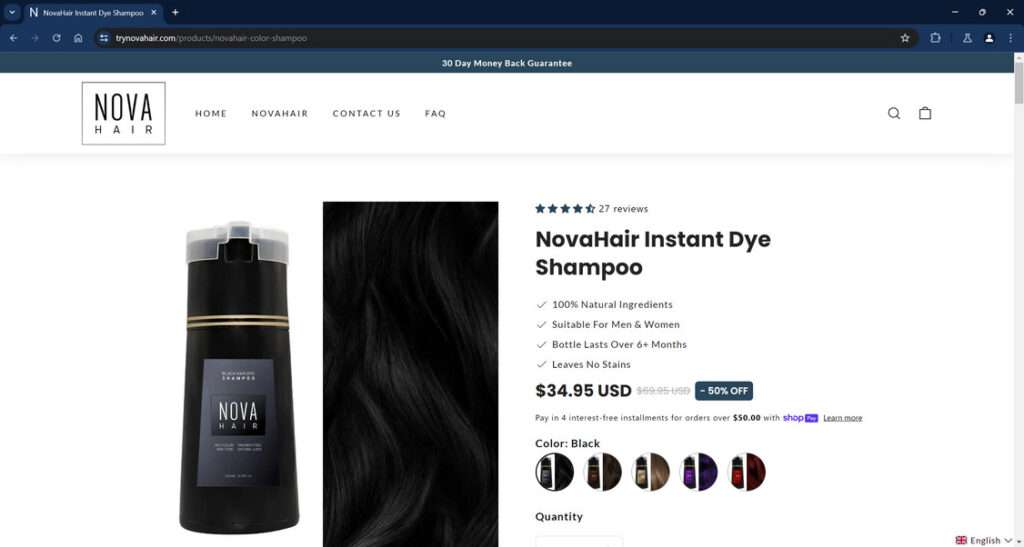View the 27 reviews link
Viewport: 1024px width, 547px height.
(623, 209)
